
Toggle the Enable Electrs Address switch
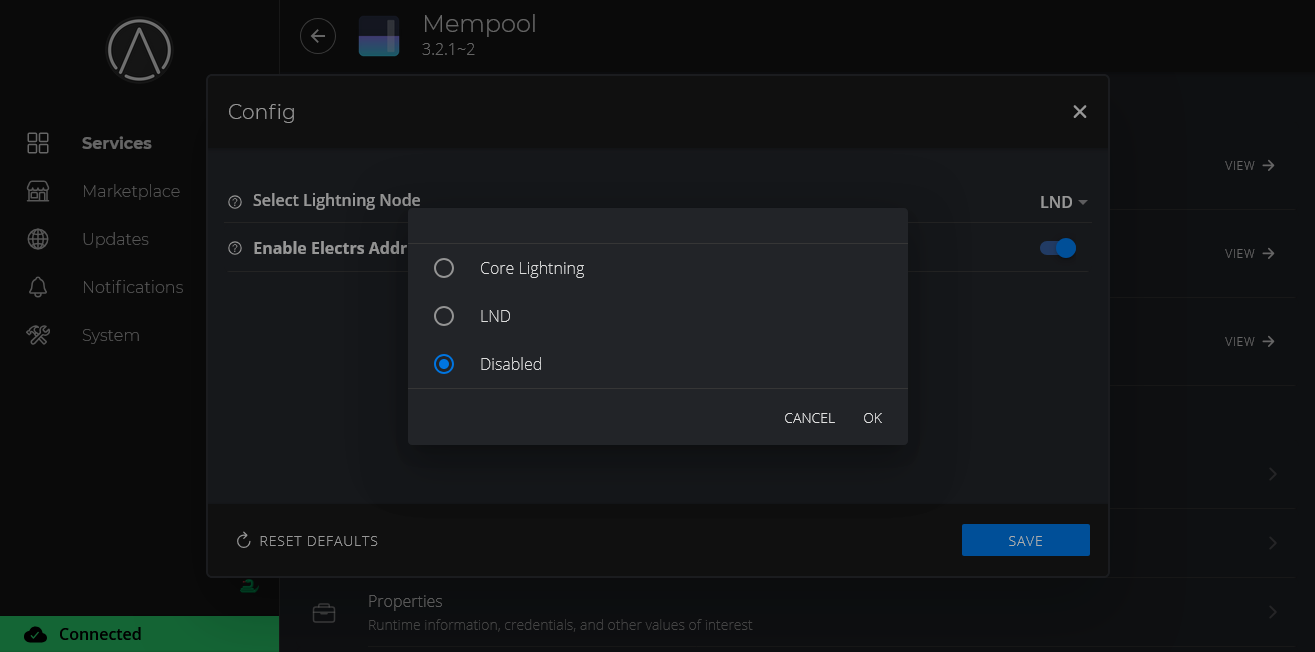tap(1058, 248)
